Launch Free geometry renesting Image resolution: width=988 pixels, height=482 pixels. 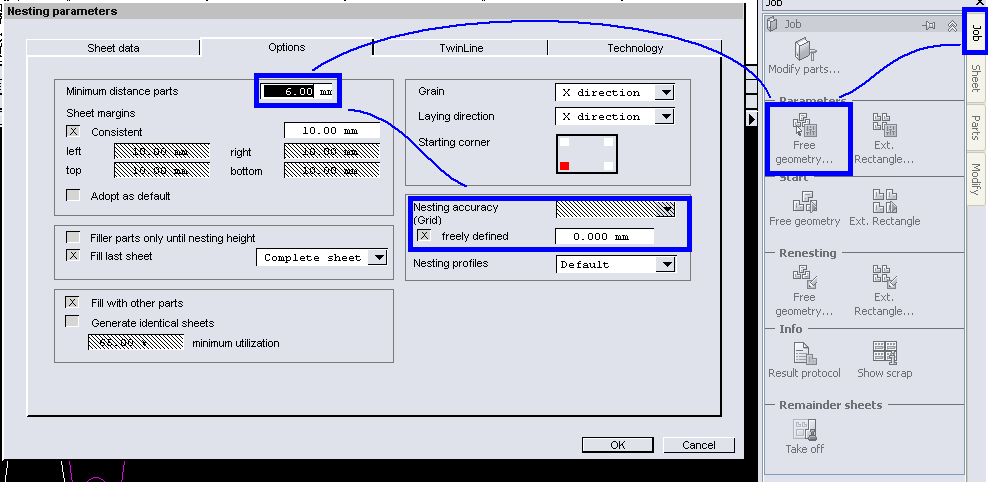click(804, 290)
